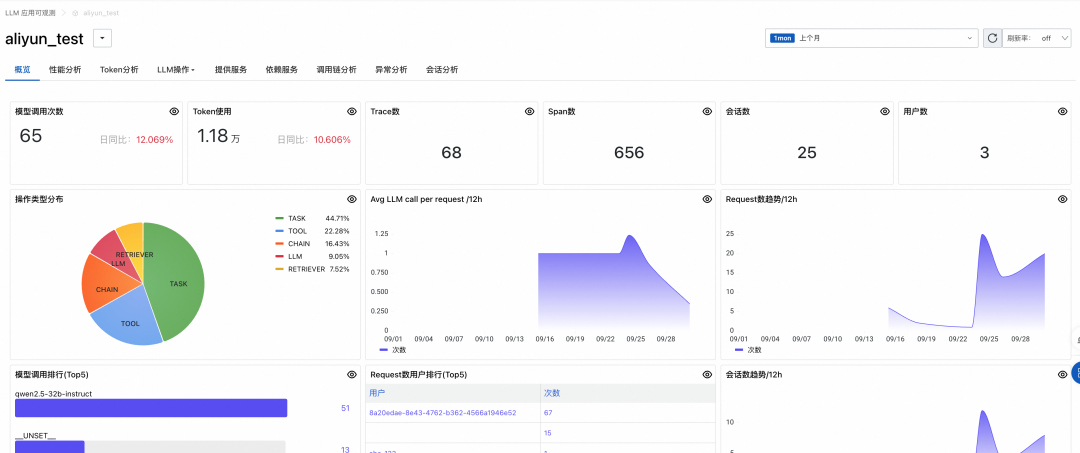Viewport: 1080px width, 453px height.
Task: Click the __UNSET__ model count 13
Action: (x=346, y=450)
